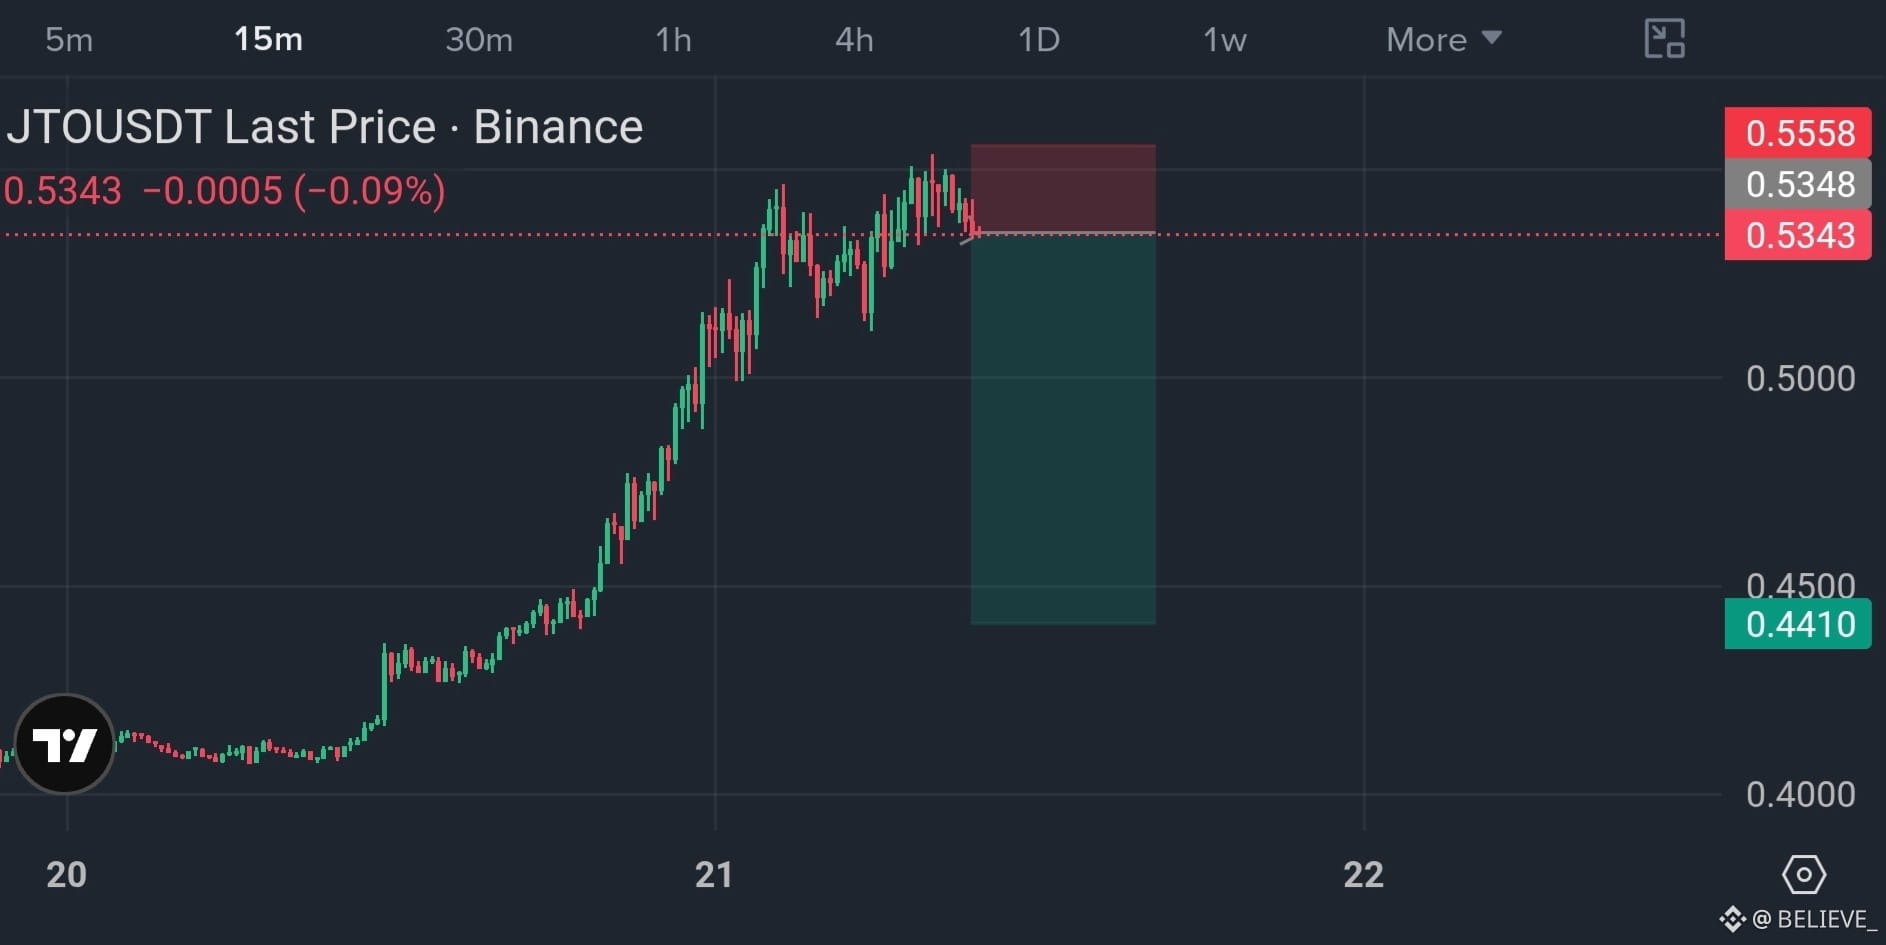The width and height of the screenshot is (1886, 945).
Task: Select the red 0.5343 current price label
Action: [x=1798, y=235]
